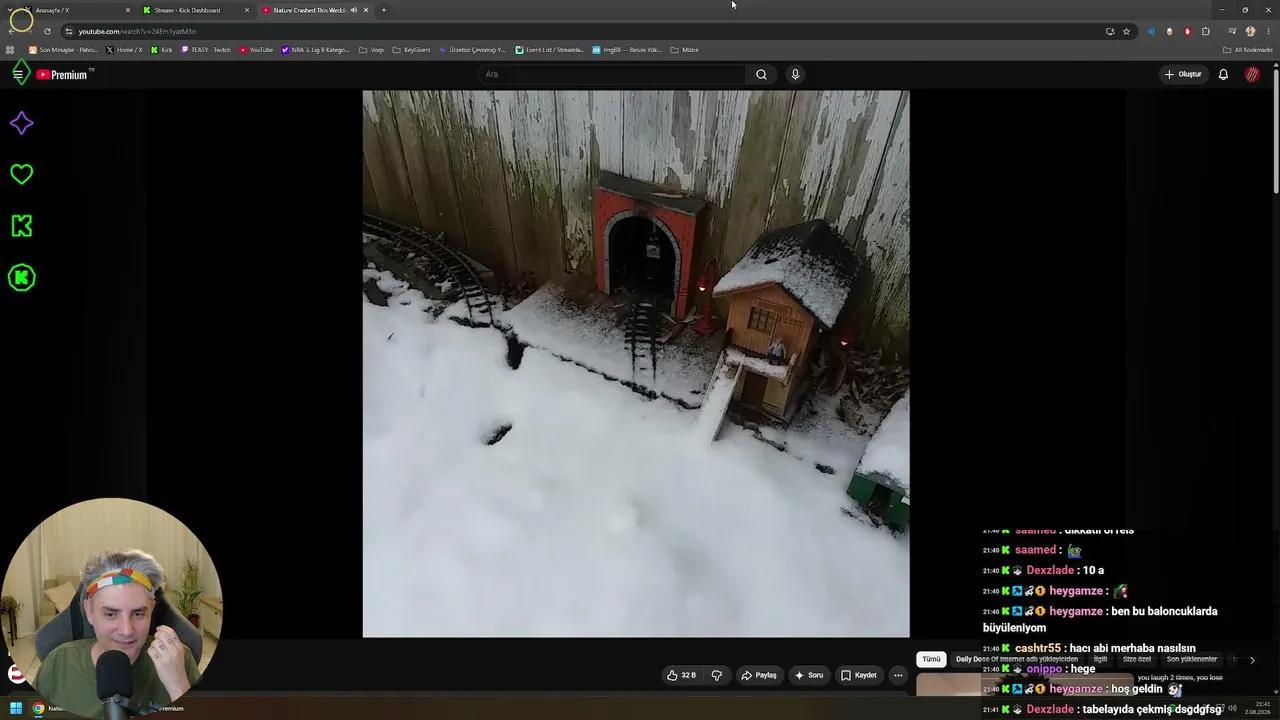Click the YouTube search field

612,74
